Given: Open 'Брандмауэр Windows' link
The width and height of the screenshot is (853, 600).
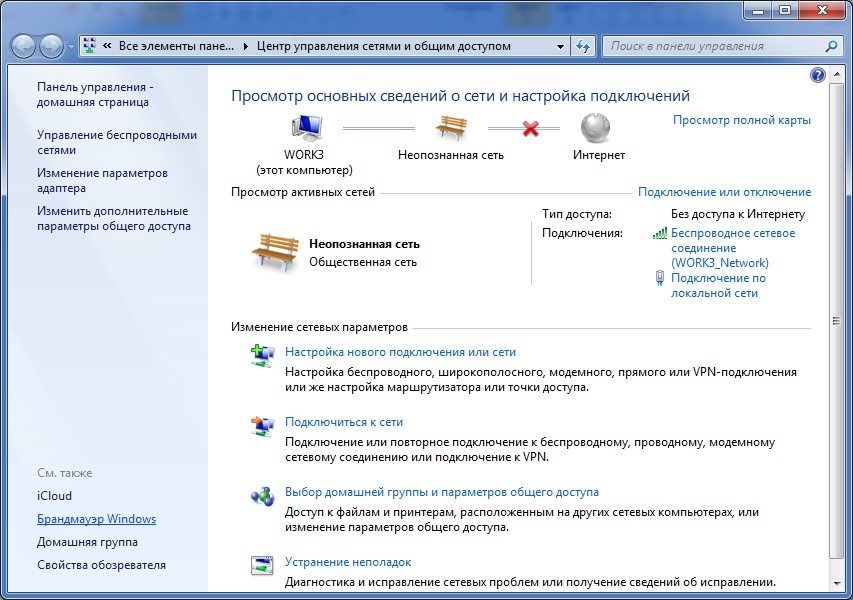Looking at the screenshot, I should tap(96, 519).
